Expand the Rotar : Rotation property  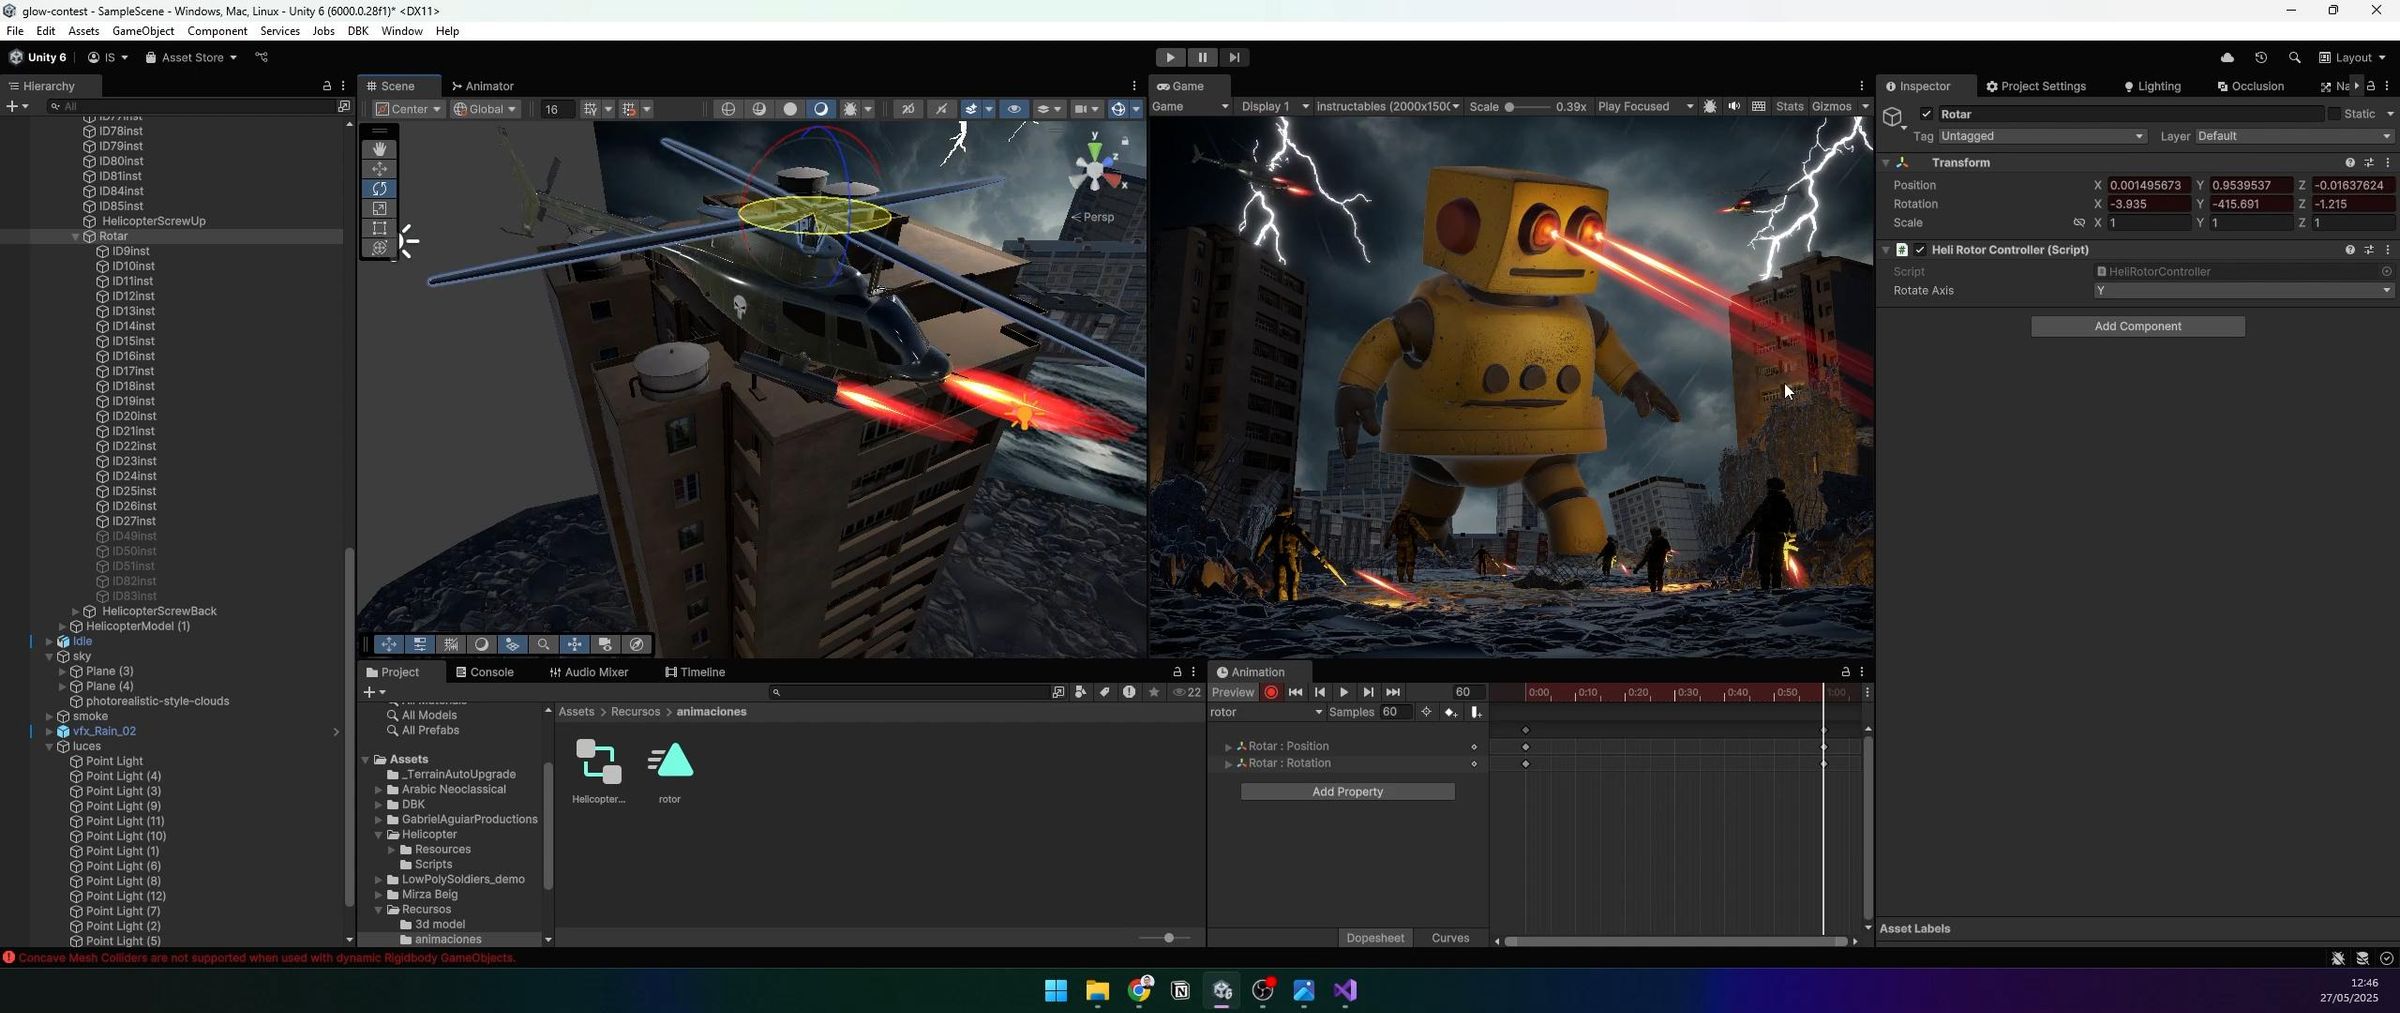(x=1229, y=763)
